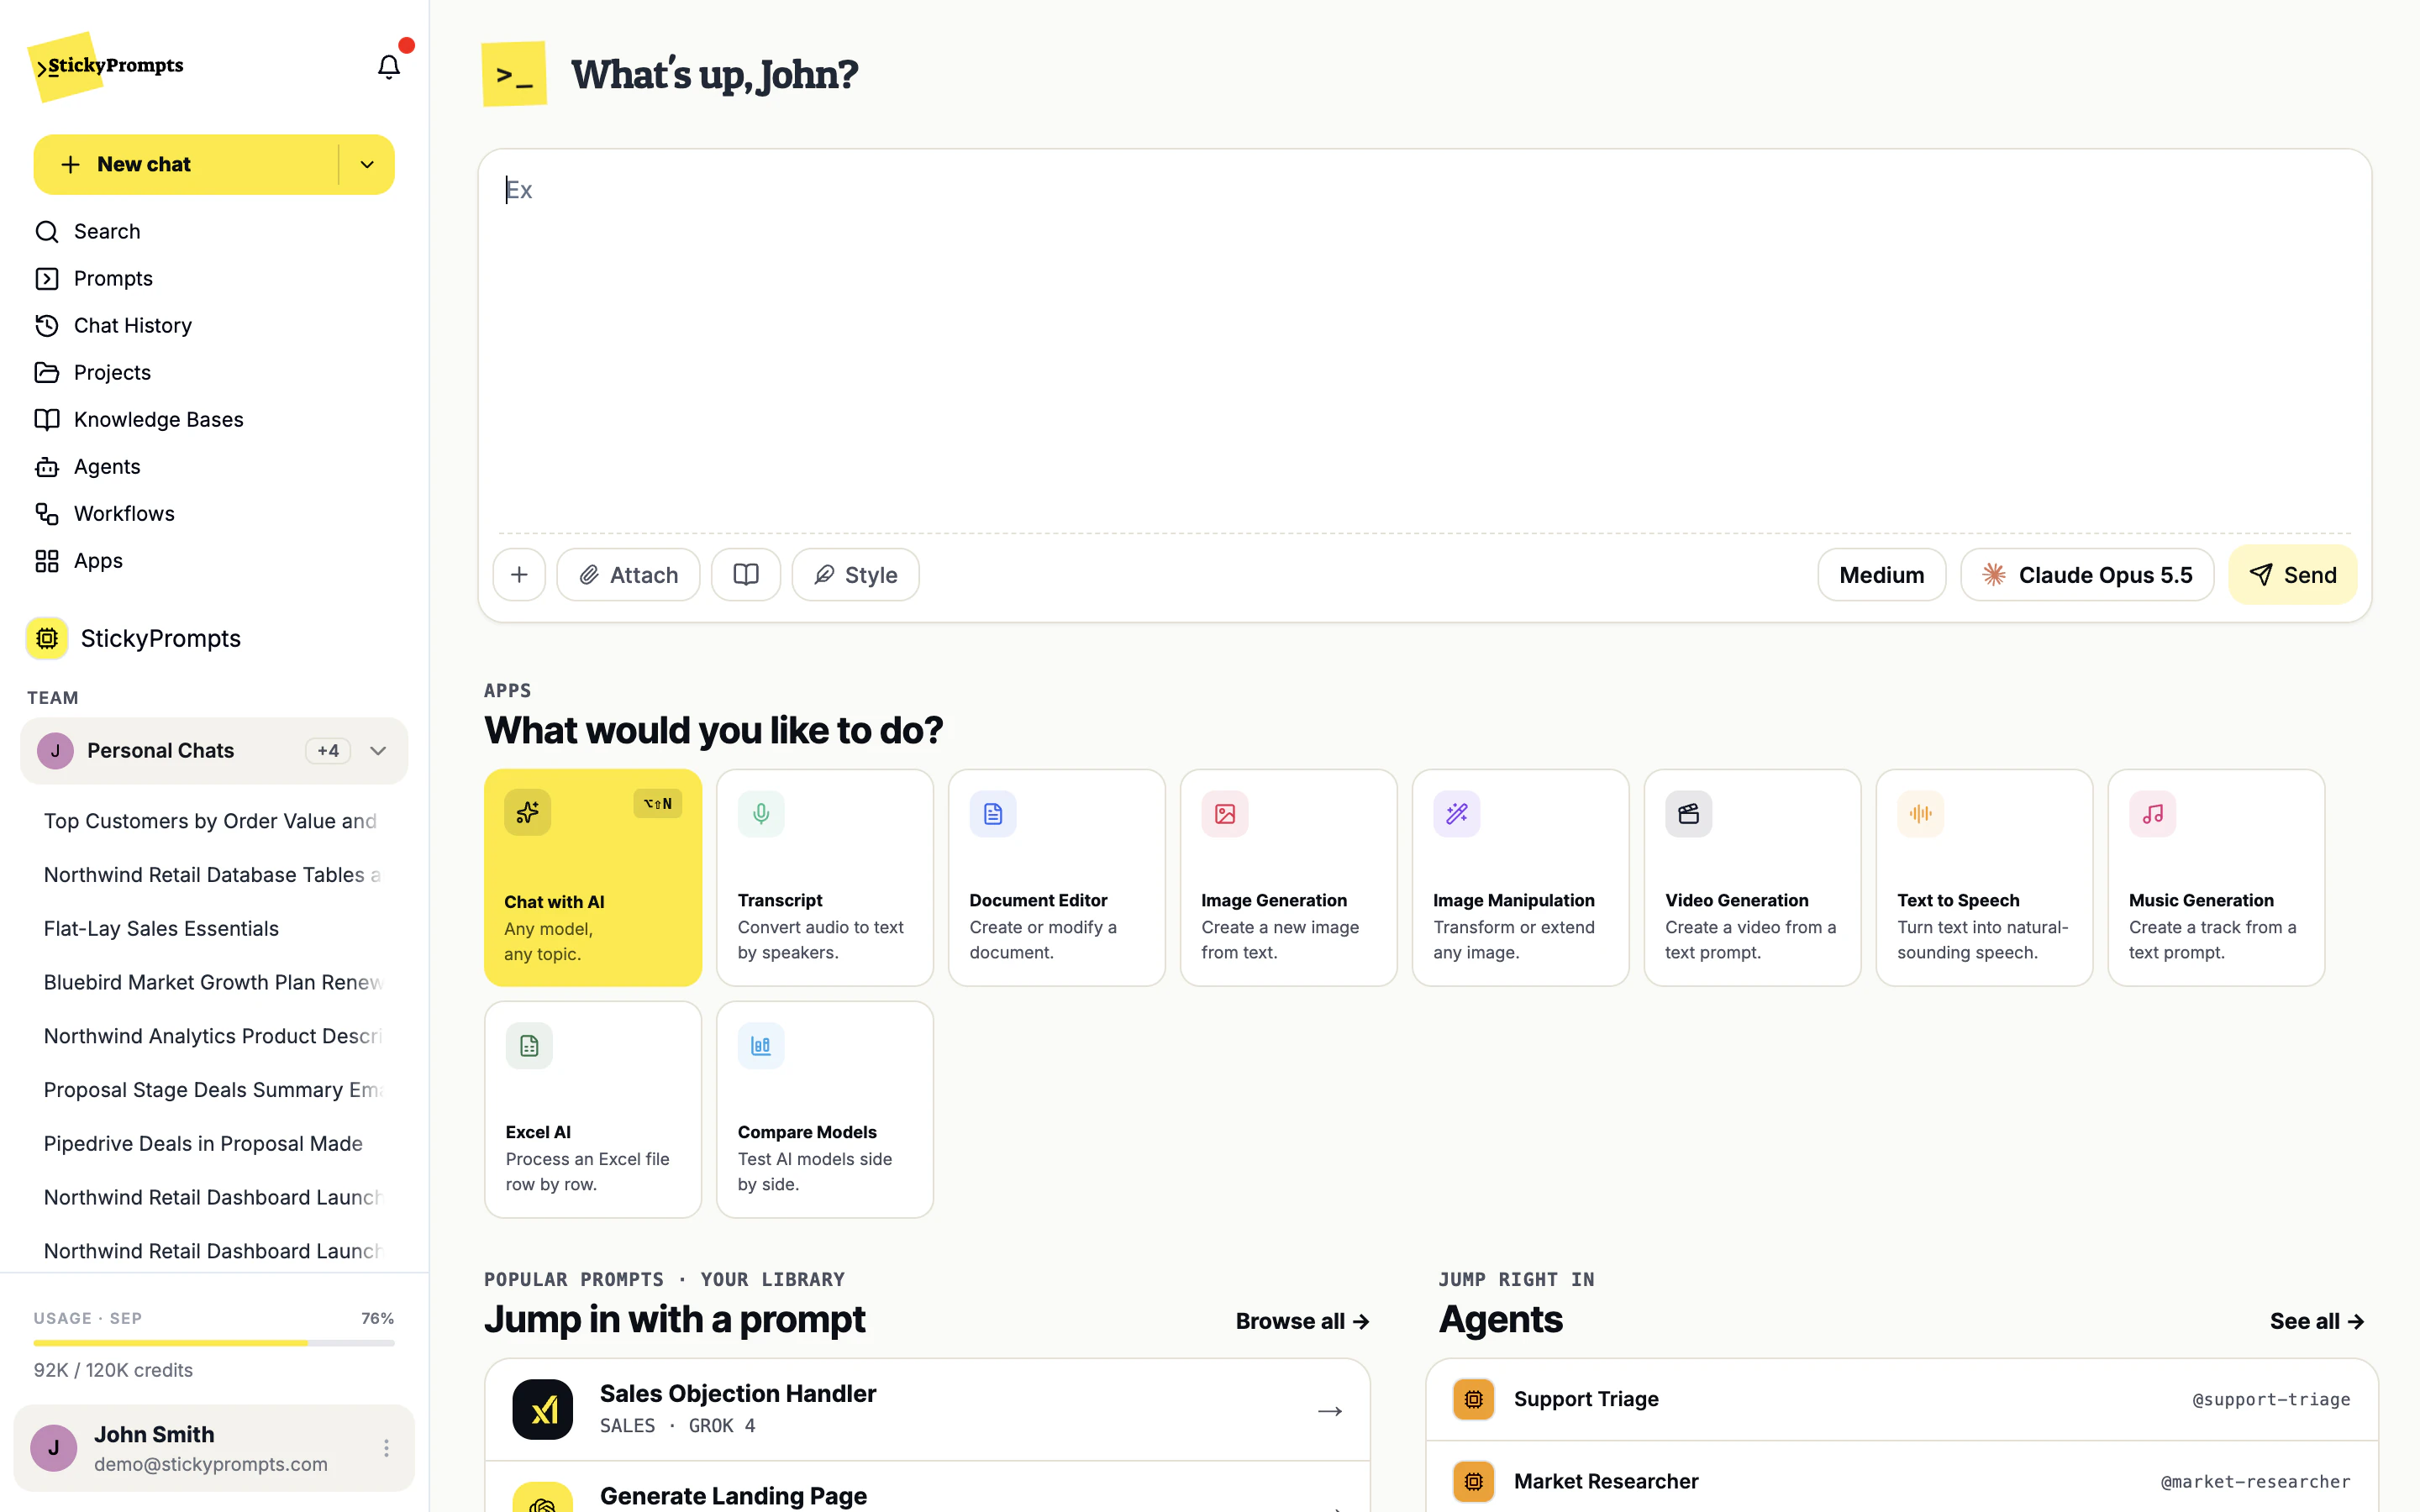Open the Music Generation app card

pos(2217,878)
